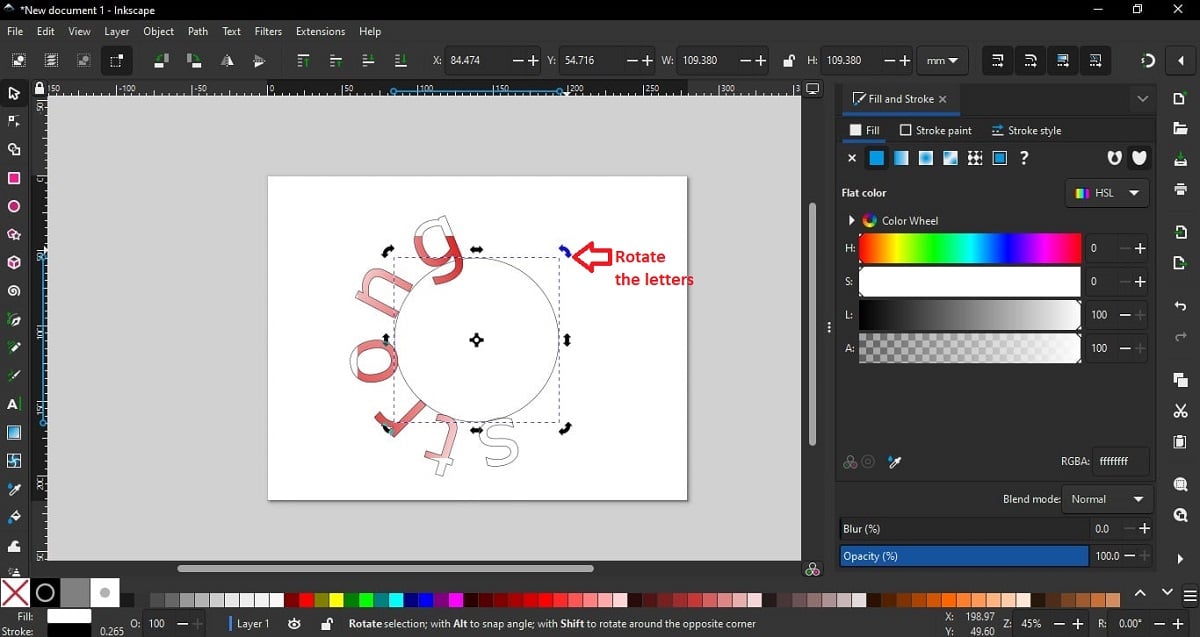Select the Text tool in toolbox

click(14, 405)
